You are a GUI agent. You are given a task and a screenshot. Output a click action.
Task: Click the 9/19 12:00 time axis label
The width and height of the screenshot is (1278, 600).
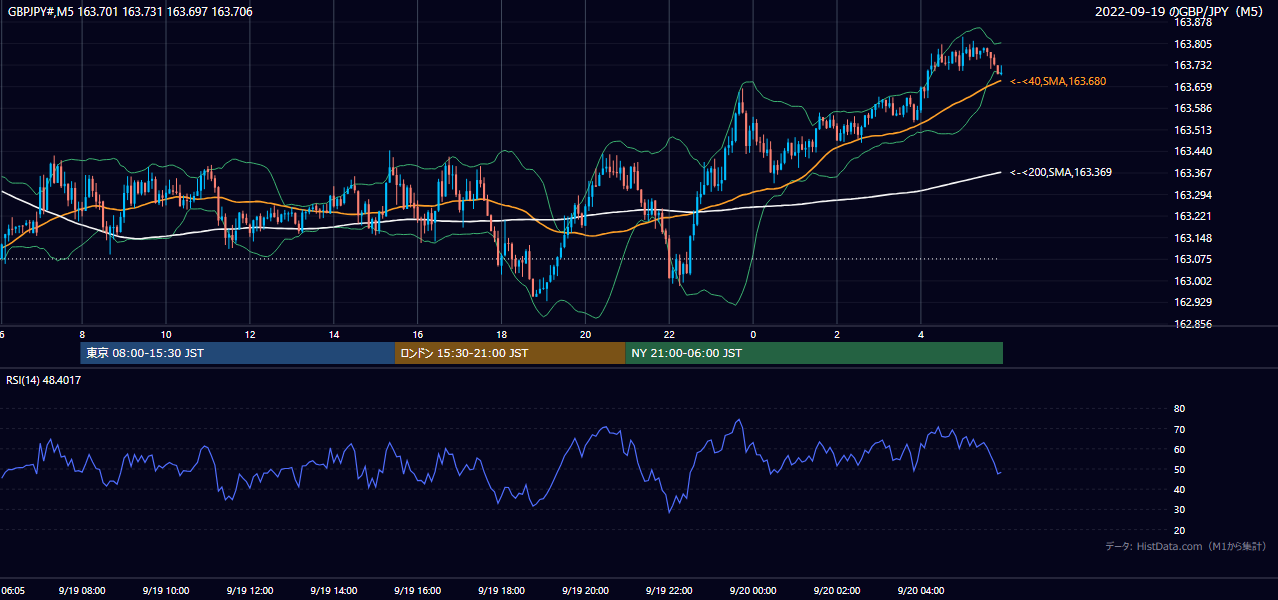click(249, 591)
